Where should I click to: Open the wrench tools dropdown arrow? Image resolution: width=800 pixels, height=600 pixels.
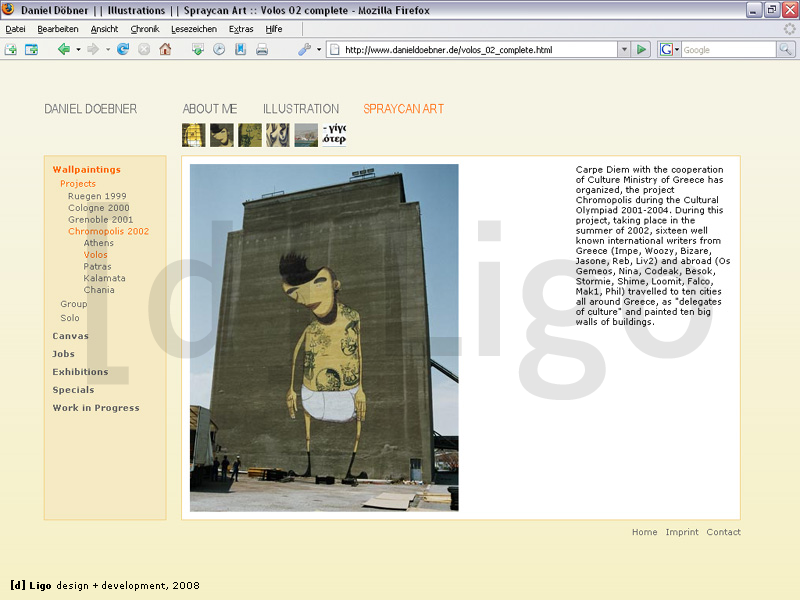pos(319,49)
